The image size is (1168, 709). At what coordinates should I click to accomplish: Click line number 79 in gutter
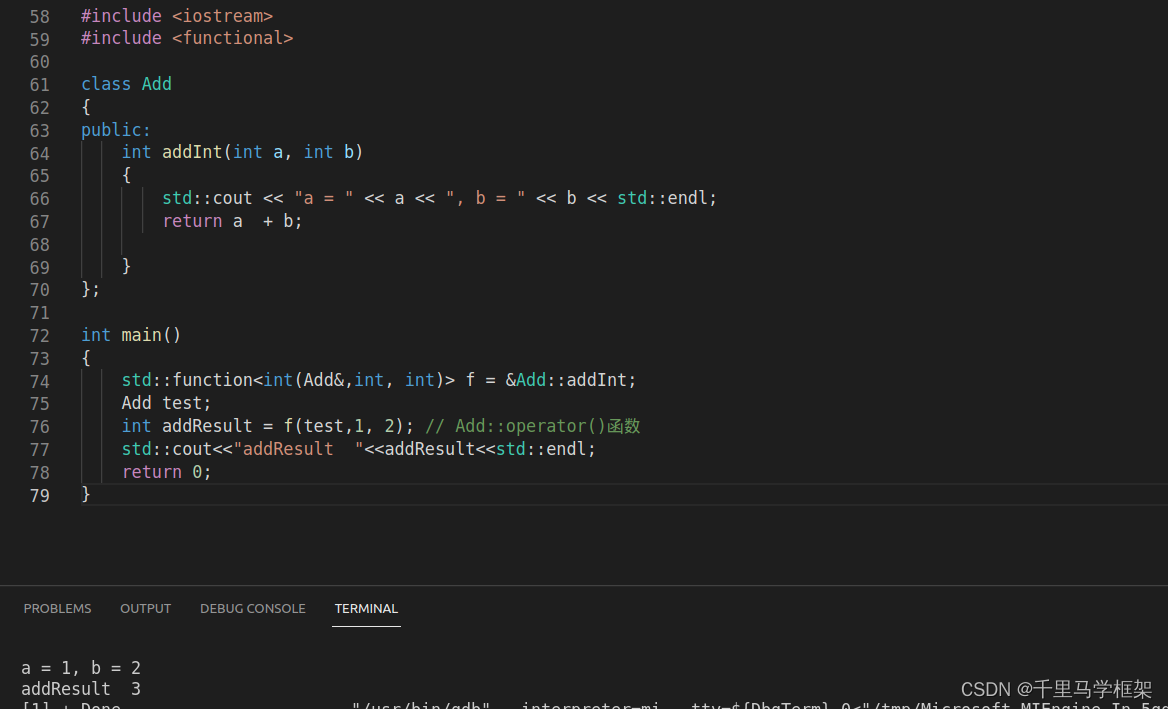pyautogui.click(x=39, y=495)
